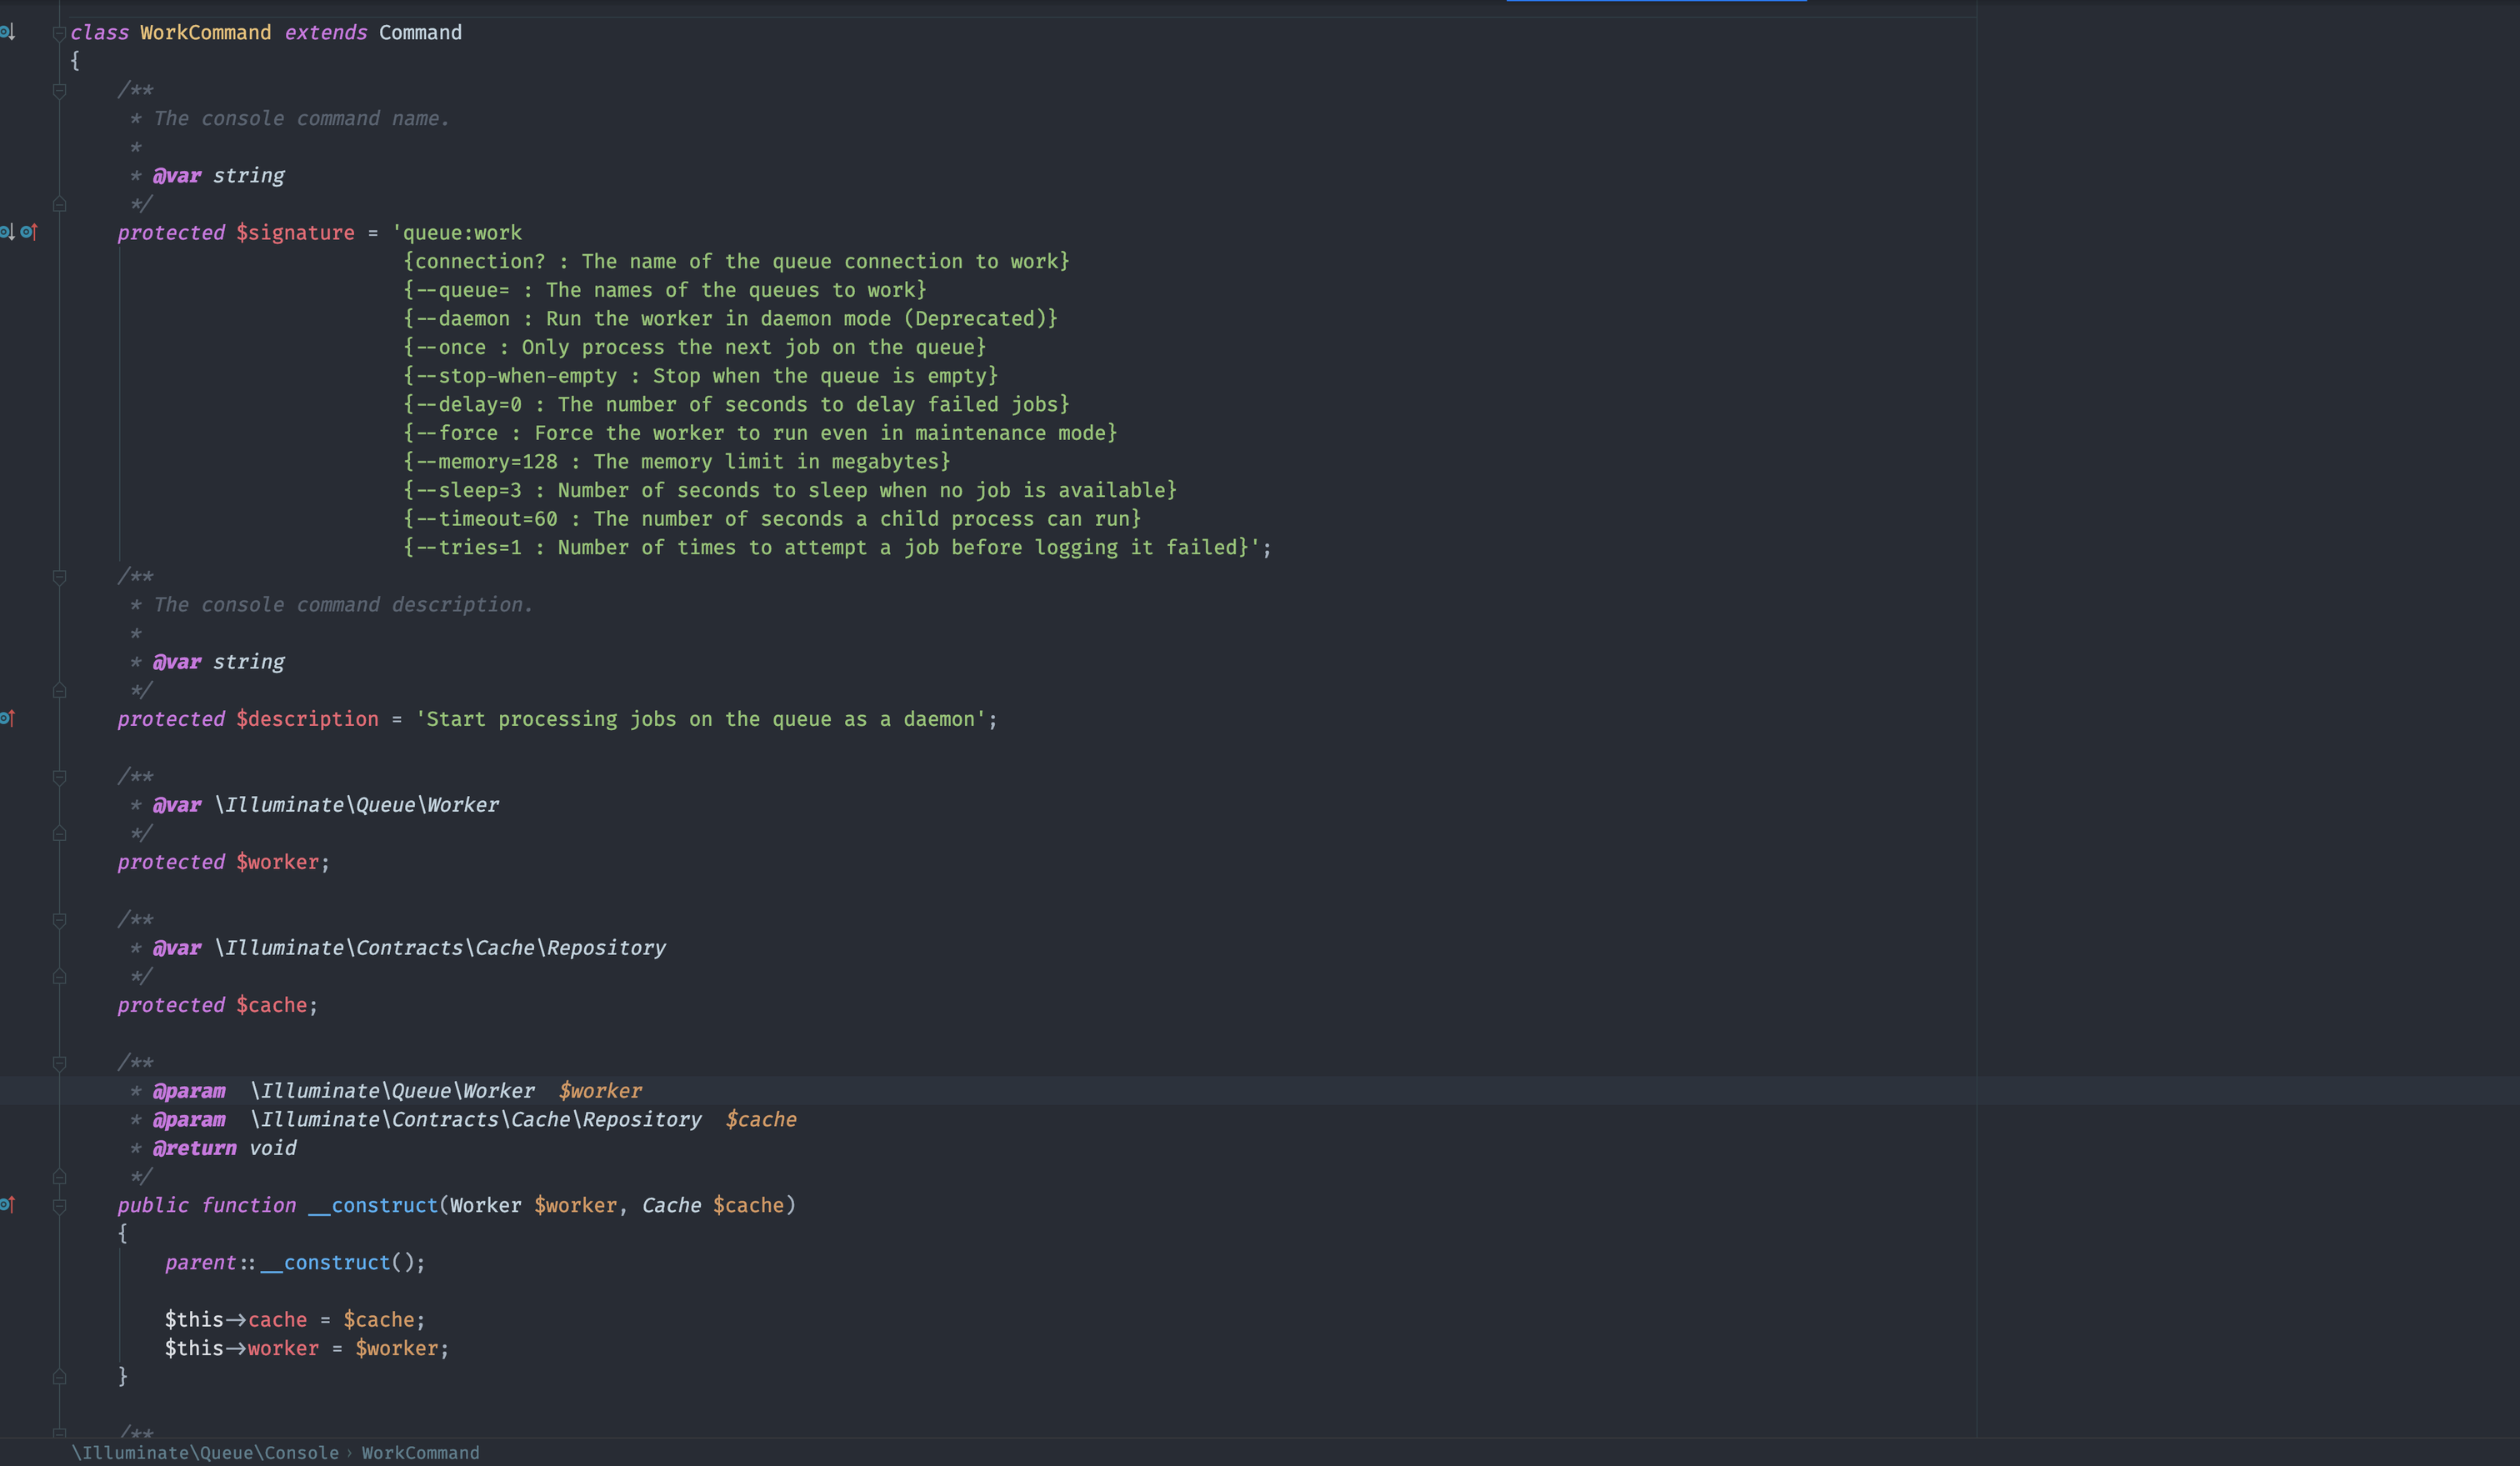Click the WorkCommand breadcrumb item
Screen dimensions: 2520x1466
click(420, 1452)
